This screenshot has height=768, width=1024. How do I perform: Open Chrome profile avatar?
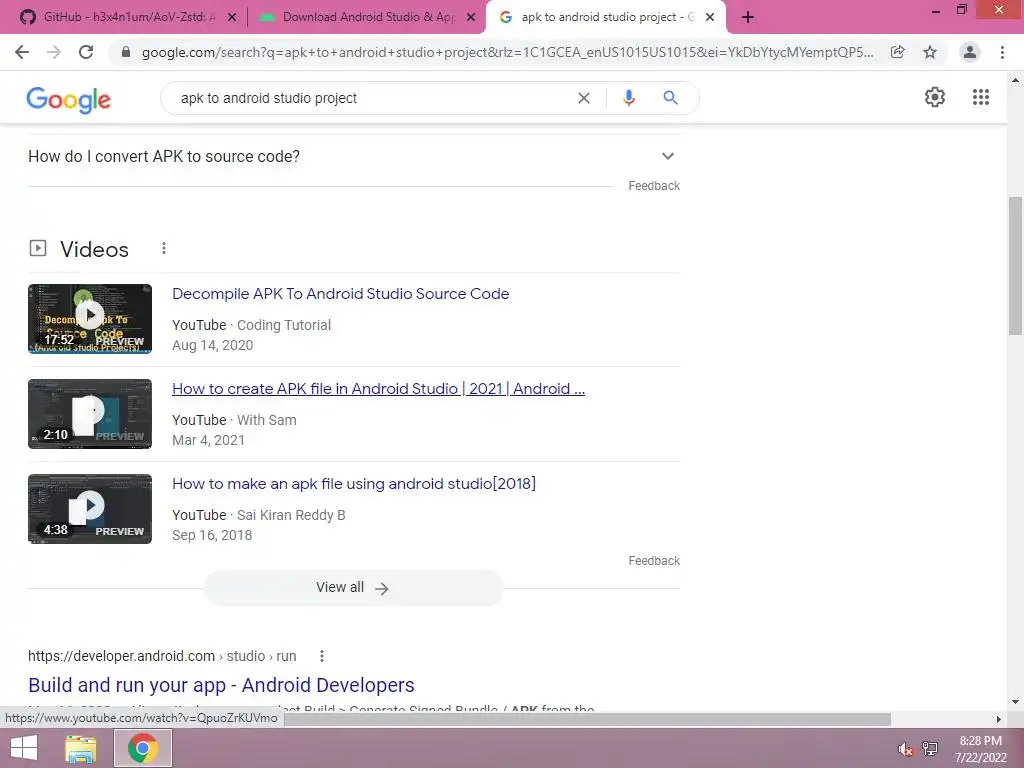(x=970, y=52)
